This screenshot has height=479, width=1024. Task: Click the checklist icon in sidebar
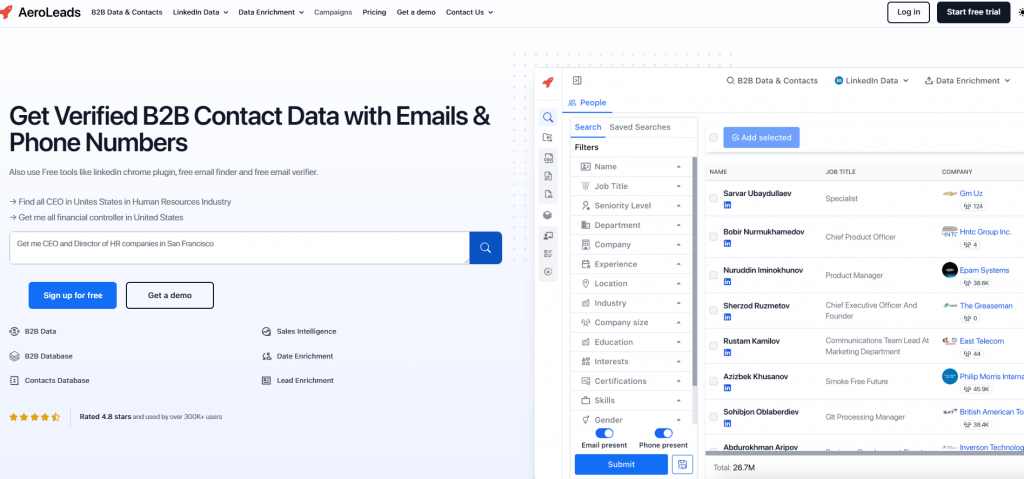point(548,254)
